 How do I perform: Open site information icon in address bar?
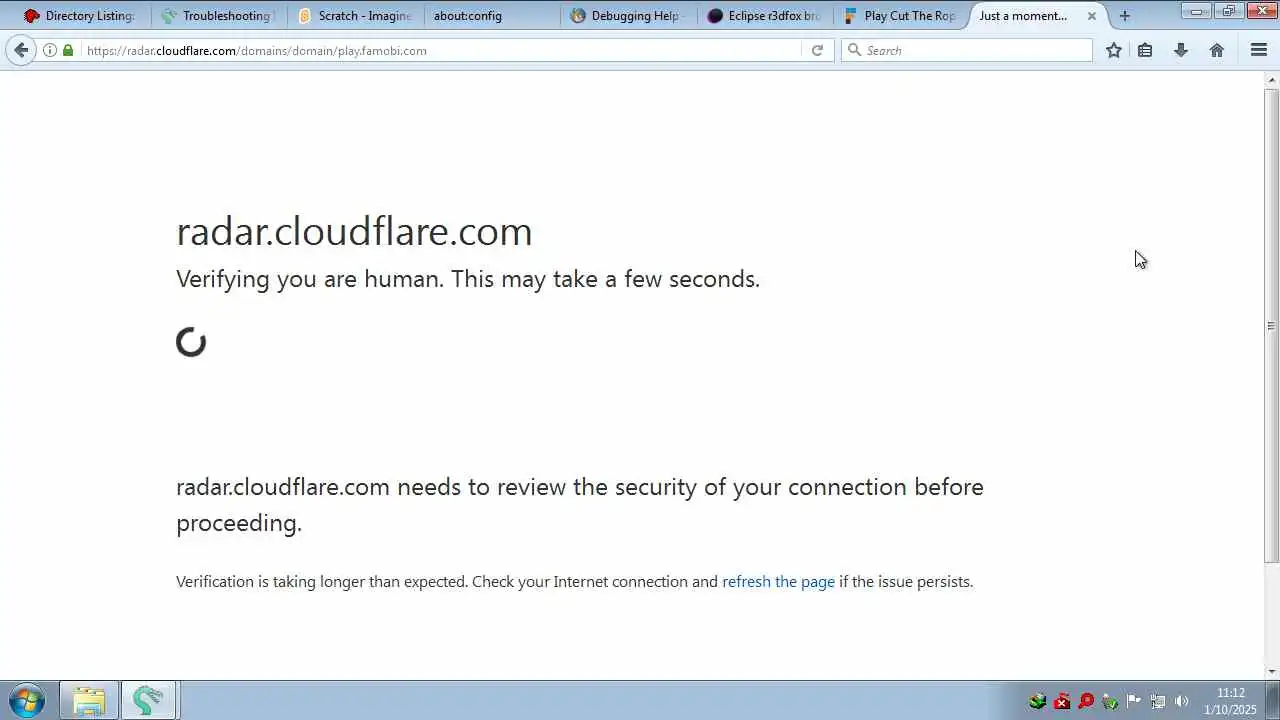pyautogui.click(x=50, y=50)
